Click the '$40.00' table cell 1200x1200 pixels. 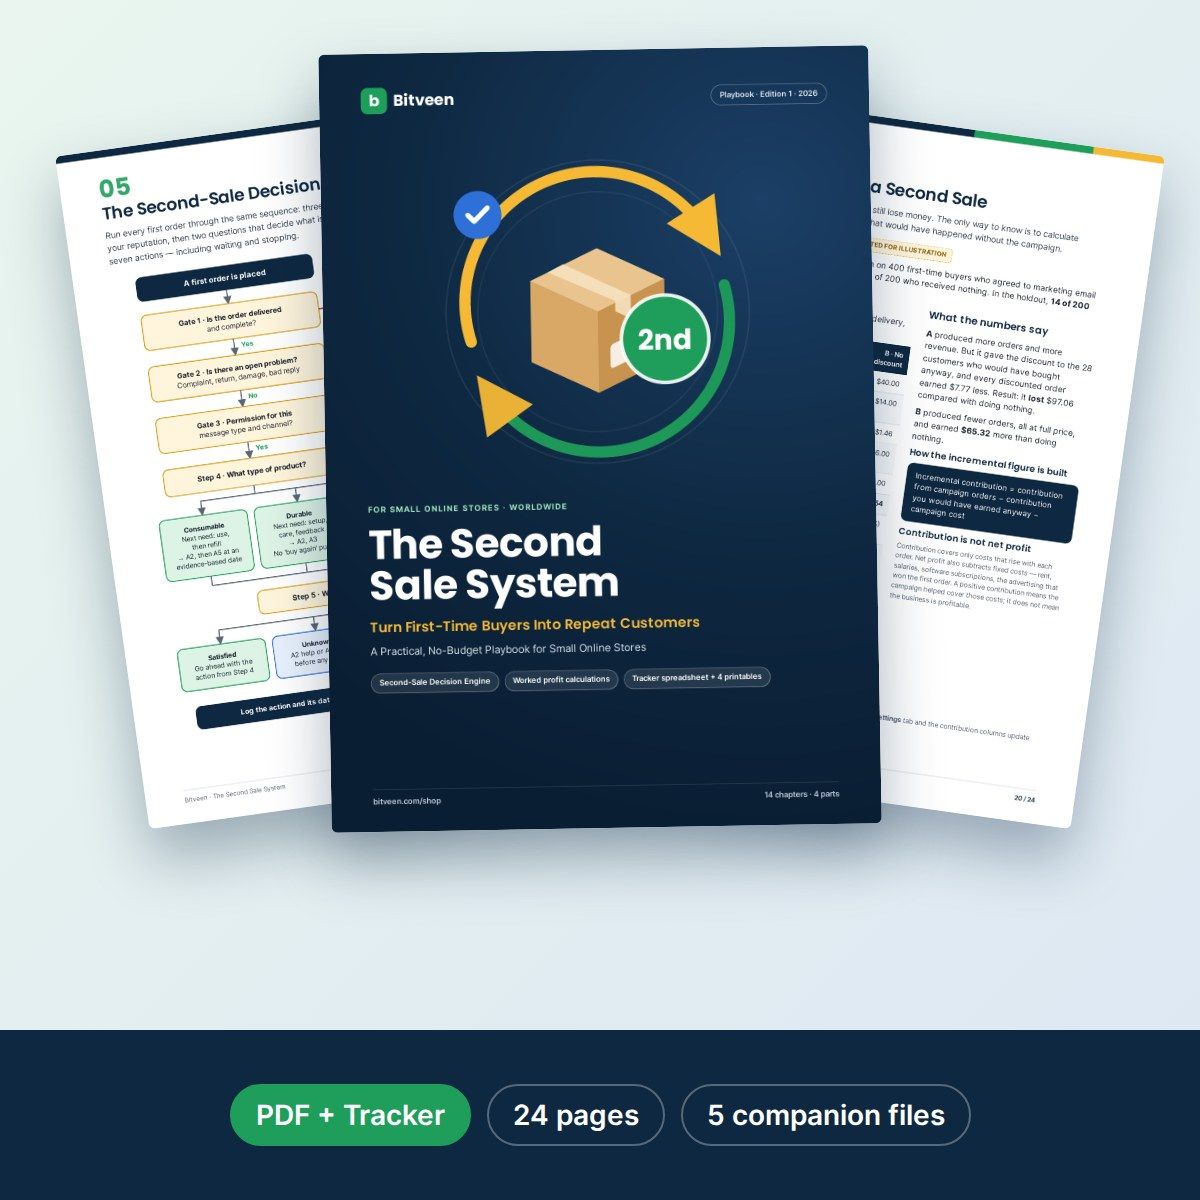[x=887, y=382]
